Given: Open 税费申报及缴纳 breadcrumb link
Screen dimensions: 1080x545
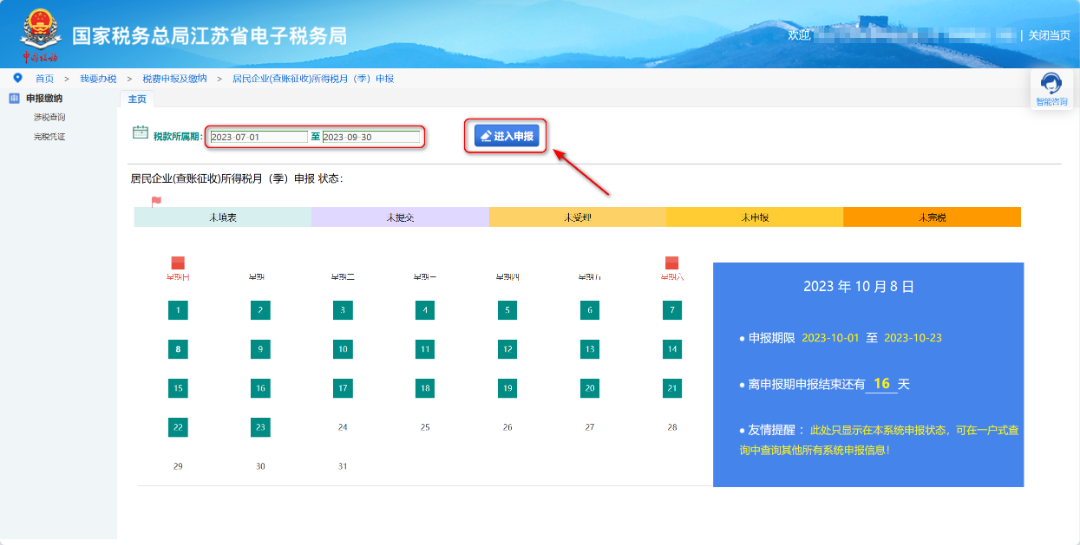Looking at the screenshot, I should [x=175, y=79].
